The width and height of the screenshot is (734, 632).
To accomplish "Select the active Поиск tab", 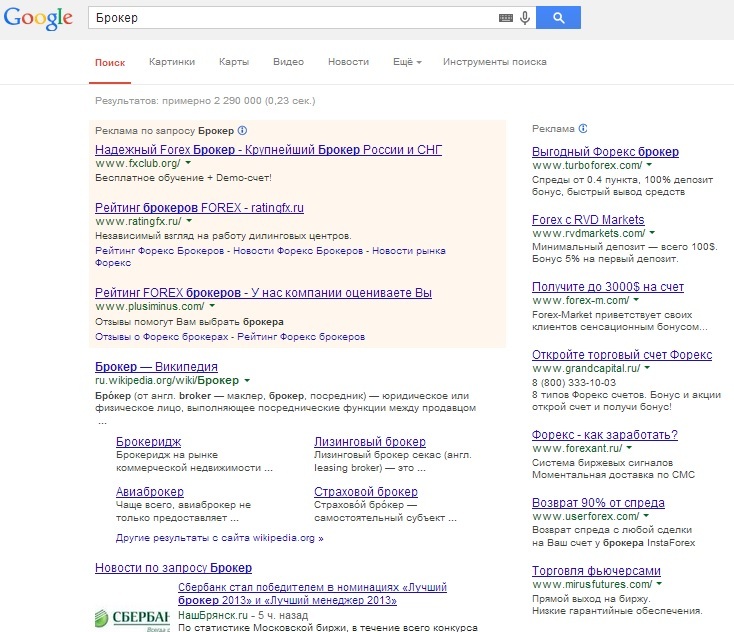I will click(x=110, y=63).
